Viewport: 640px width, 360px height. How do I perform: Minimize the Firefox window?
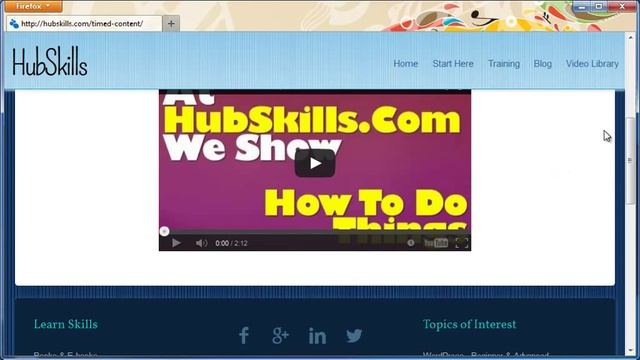[582, 6]
